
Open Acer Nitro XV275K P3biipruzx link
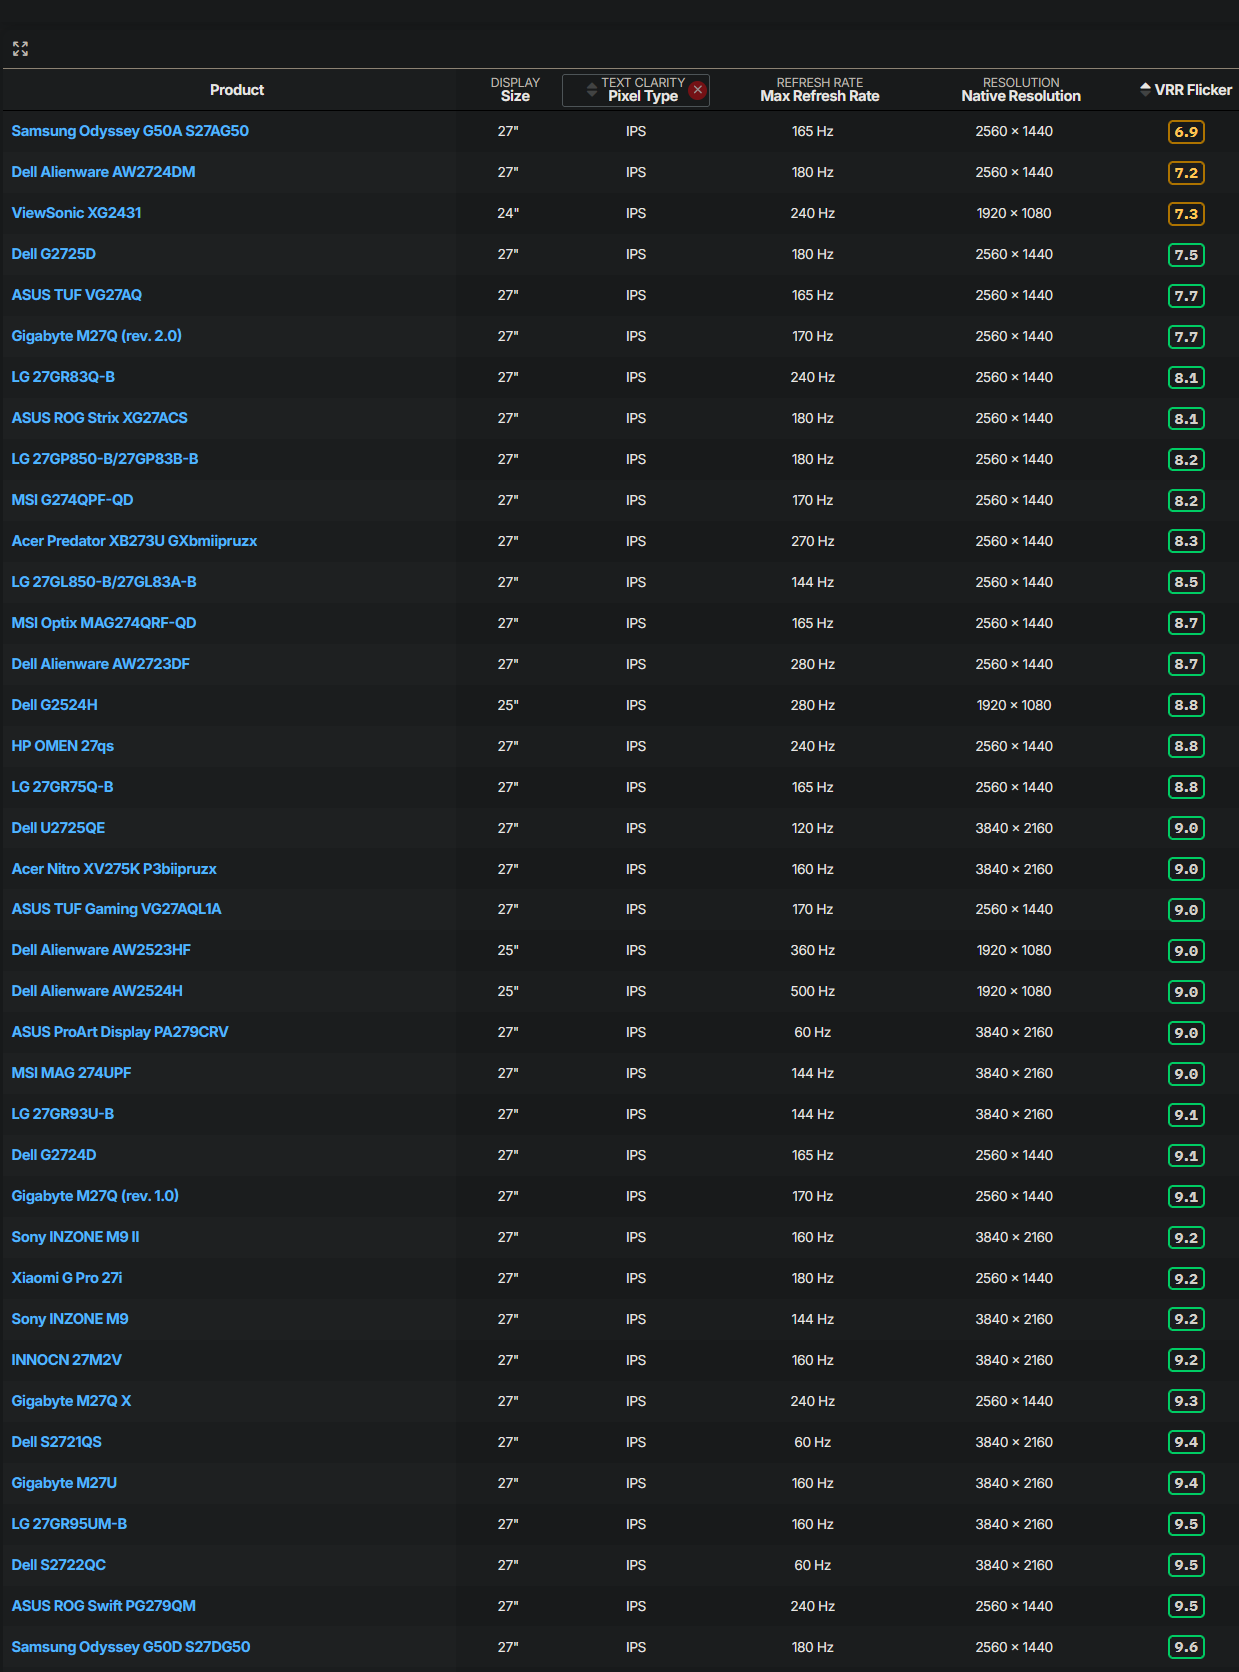[x=114, y=869]
